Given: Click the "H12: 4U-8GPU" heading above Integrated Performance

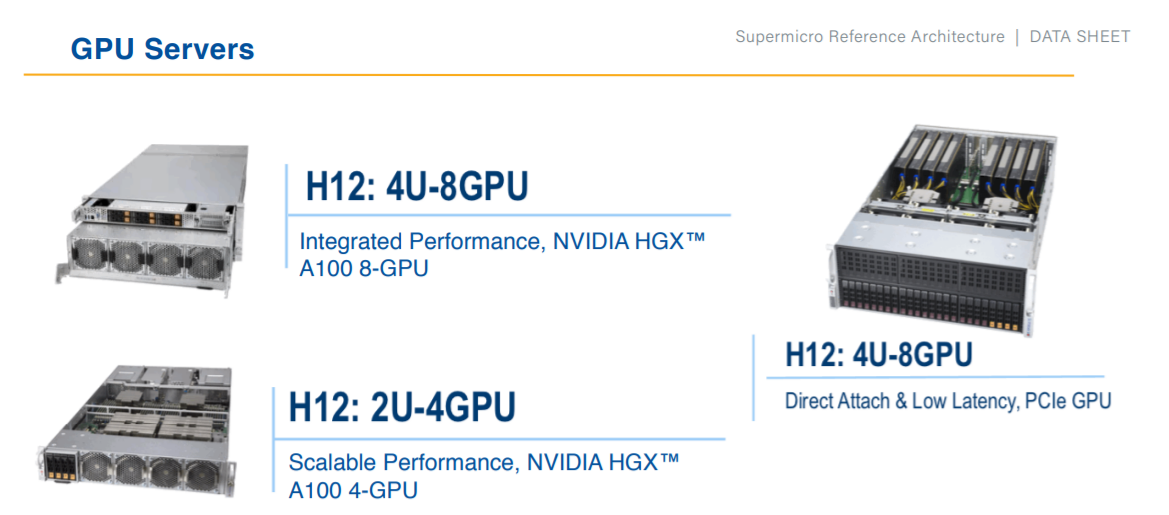Looking at the screenshot, I should pos(417,187).
